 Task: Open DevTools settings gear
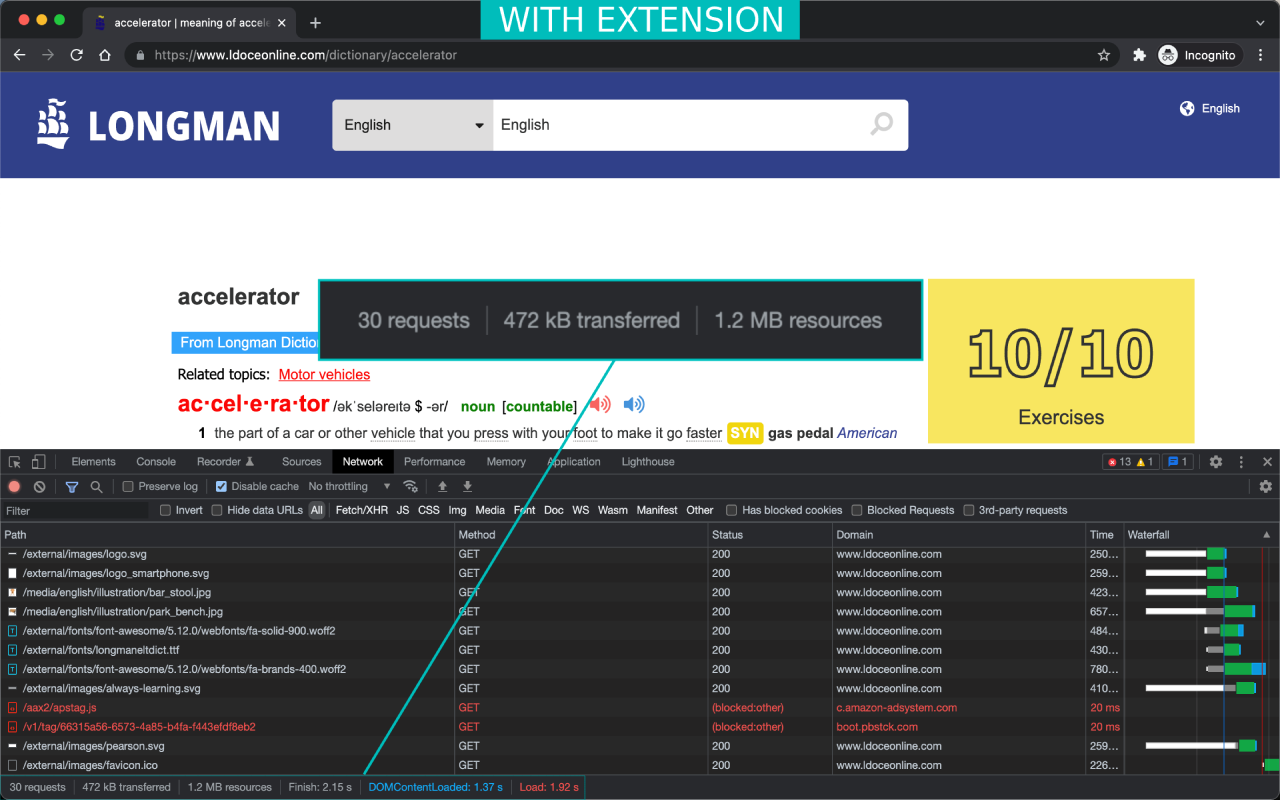pyautogui.click(x=1216, y=462)
